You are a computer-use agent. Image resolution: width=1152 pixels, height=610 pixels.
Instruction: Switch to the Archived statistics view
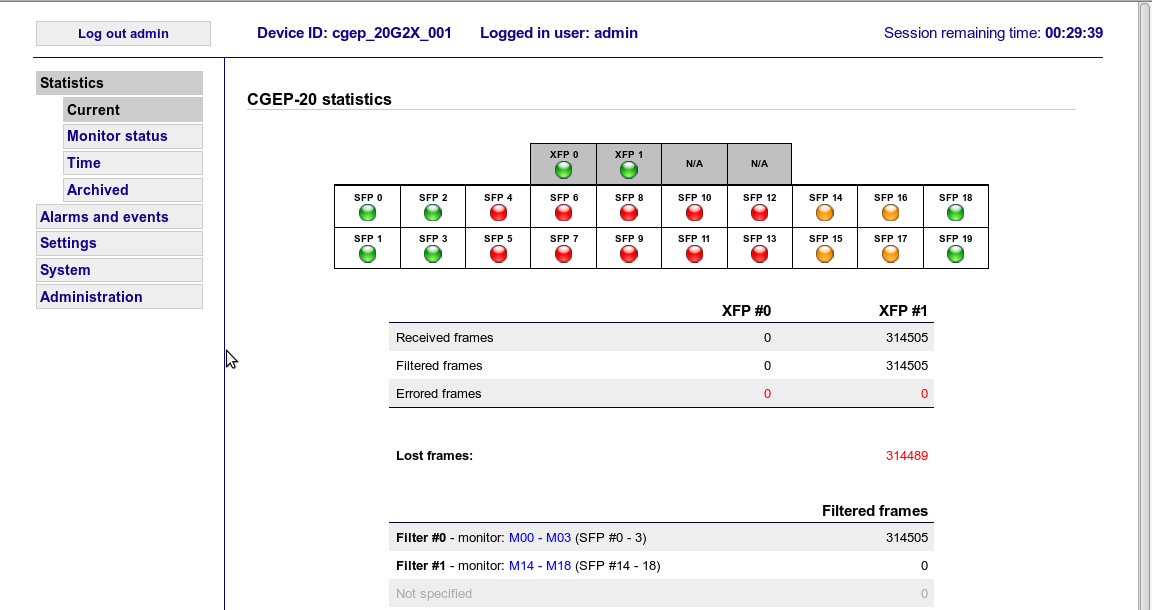[97, 189]
